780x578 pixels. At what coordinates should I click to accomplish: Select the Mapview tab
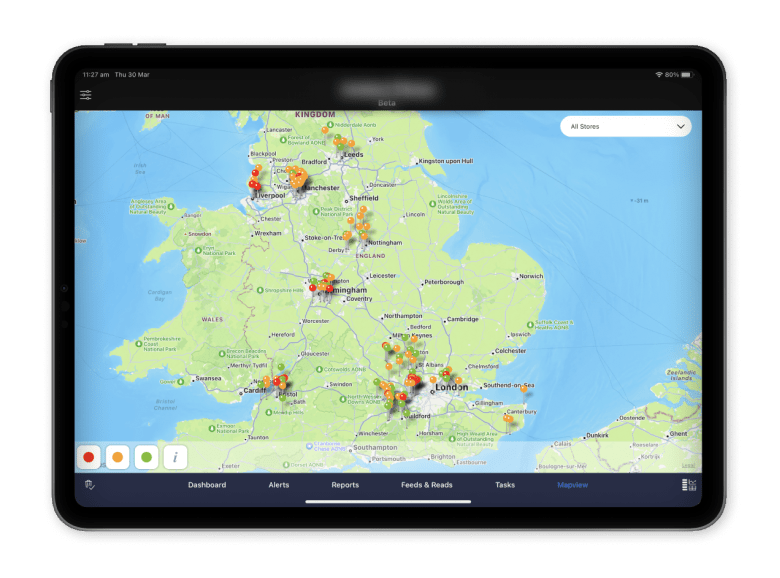point(574,485)
